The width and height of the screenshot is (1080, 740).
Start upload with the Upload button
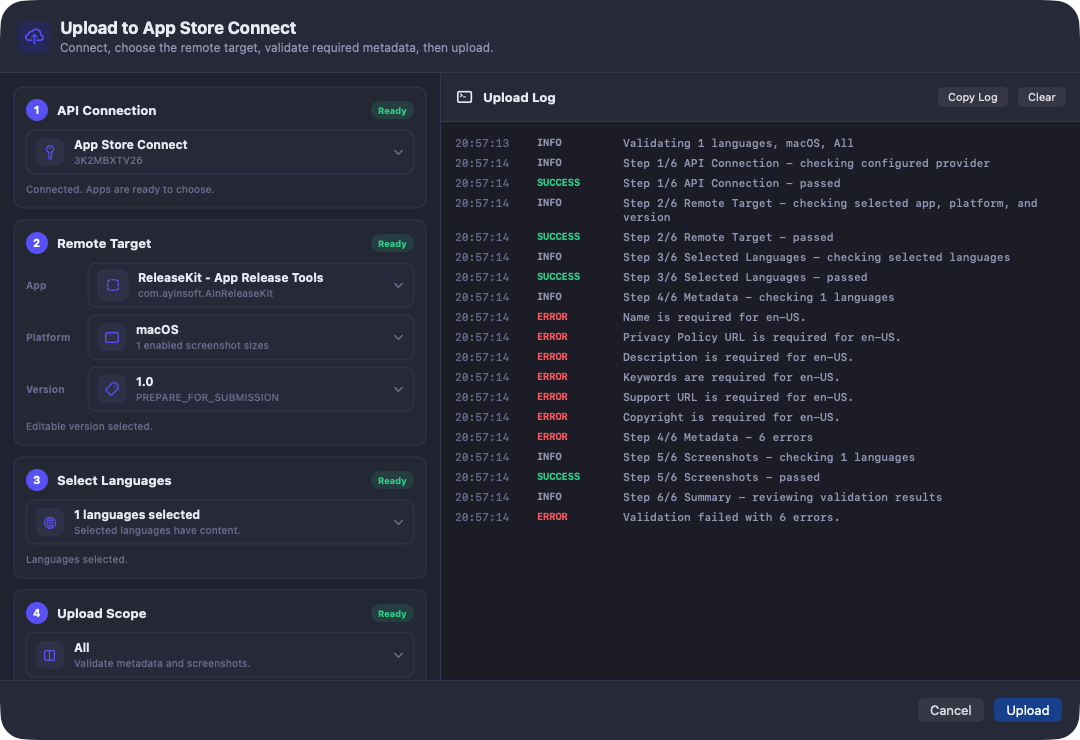pyautogui.click(x=1028, y=710)
